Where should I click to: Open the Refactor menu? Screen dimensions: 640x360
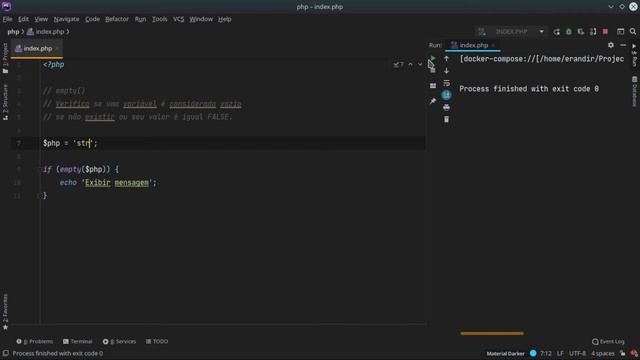[x=117, y=19]
